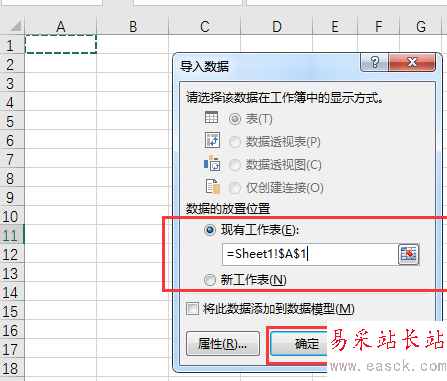Screen dimensions: 447x381
Task: Click the Table icon beside 表(T)
Action: (211, 117)
